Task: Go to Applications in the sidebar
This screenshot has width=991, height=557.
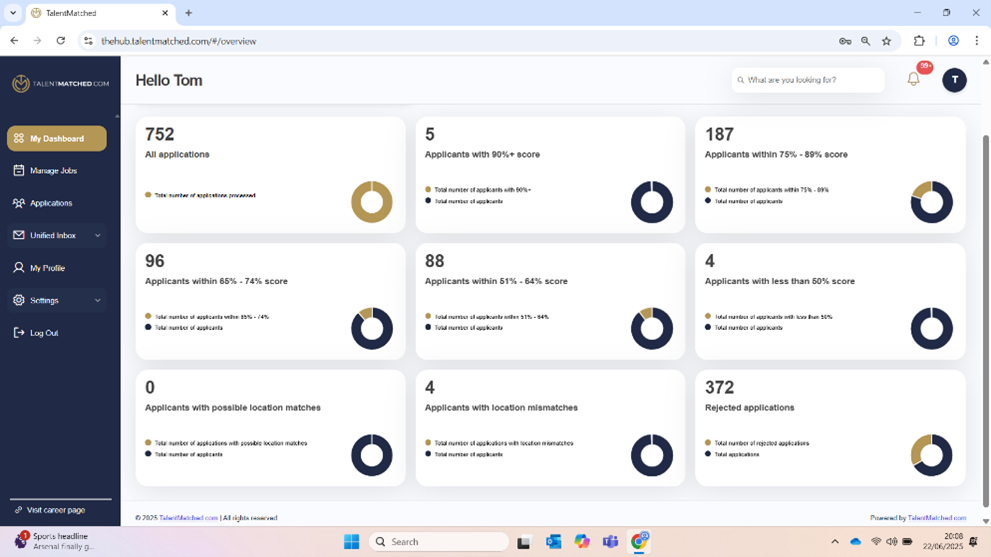Action: coord(51,203)
